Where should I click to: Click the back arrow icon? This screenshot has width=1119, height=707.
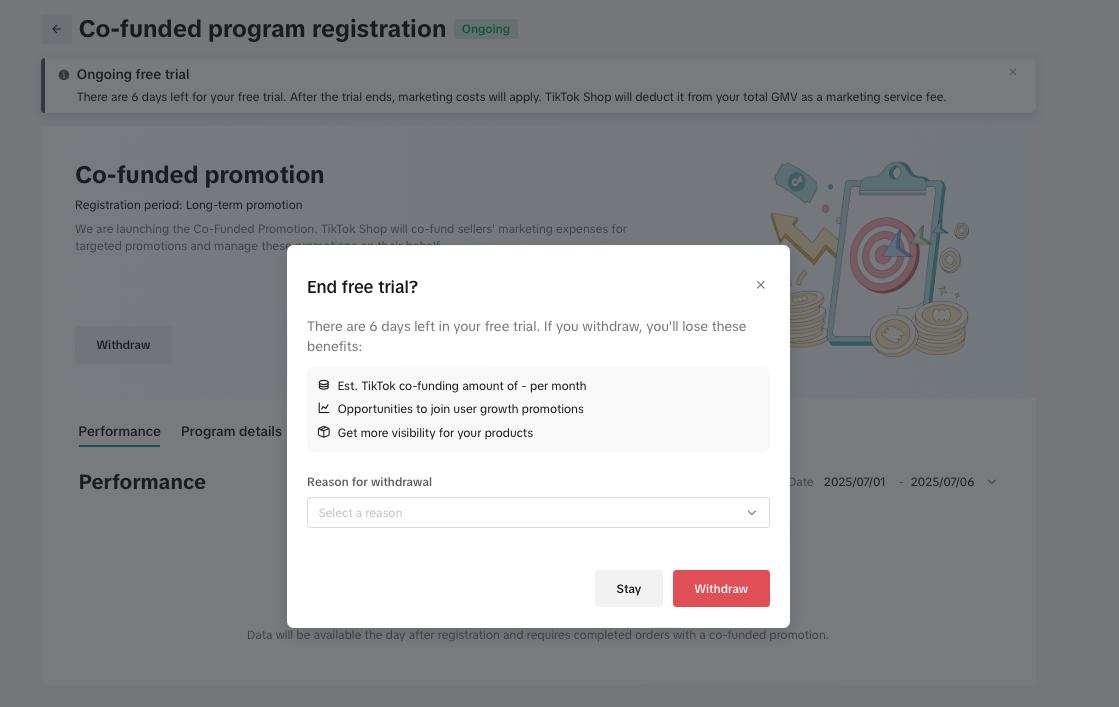[x=57, y=29]
